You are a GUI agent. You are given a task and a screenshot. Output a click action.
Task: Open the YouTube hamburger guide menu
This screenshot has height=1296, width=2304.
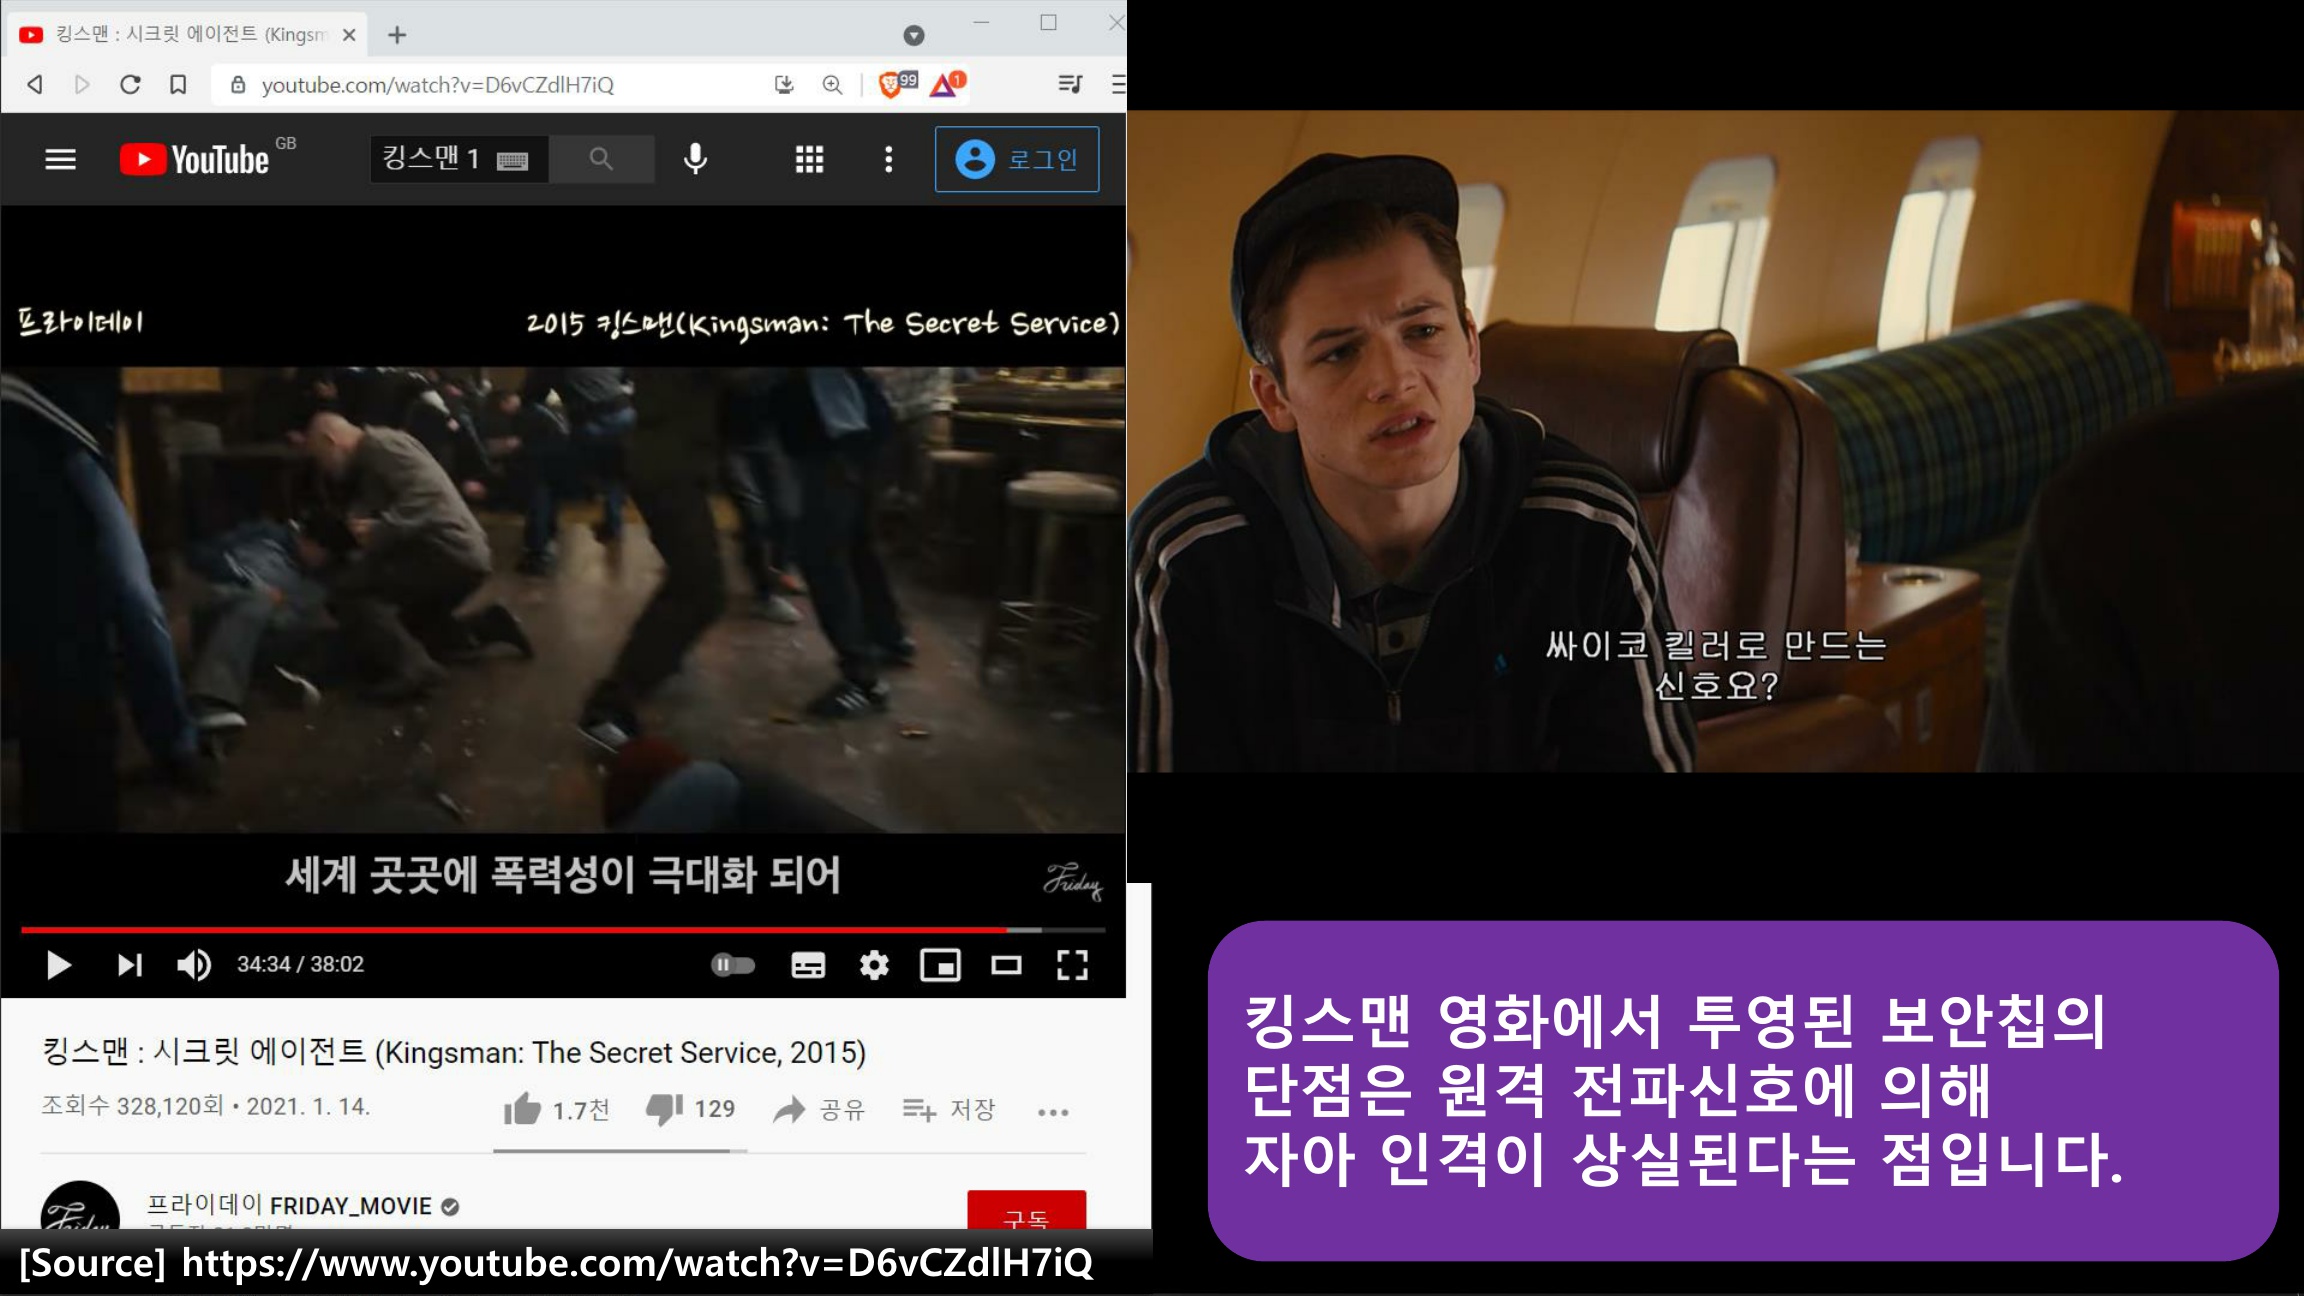61,159
